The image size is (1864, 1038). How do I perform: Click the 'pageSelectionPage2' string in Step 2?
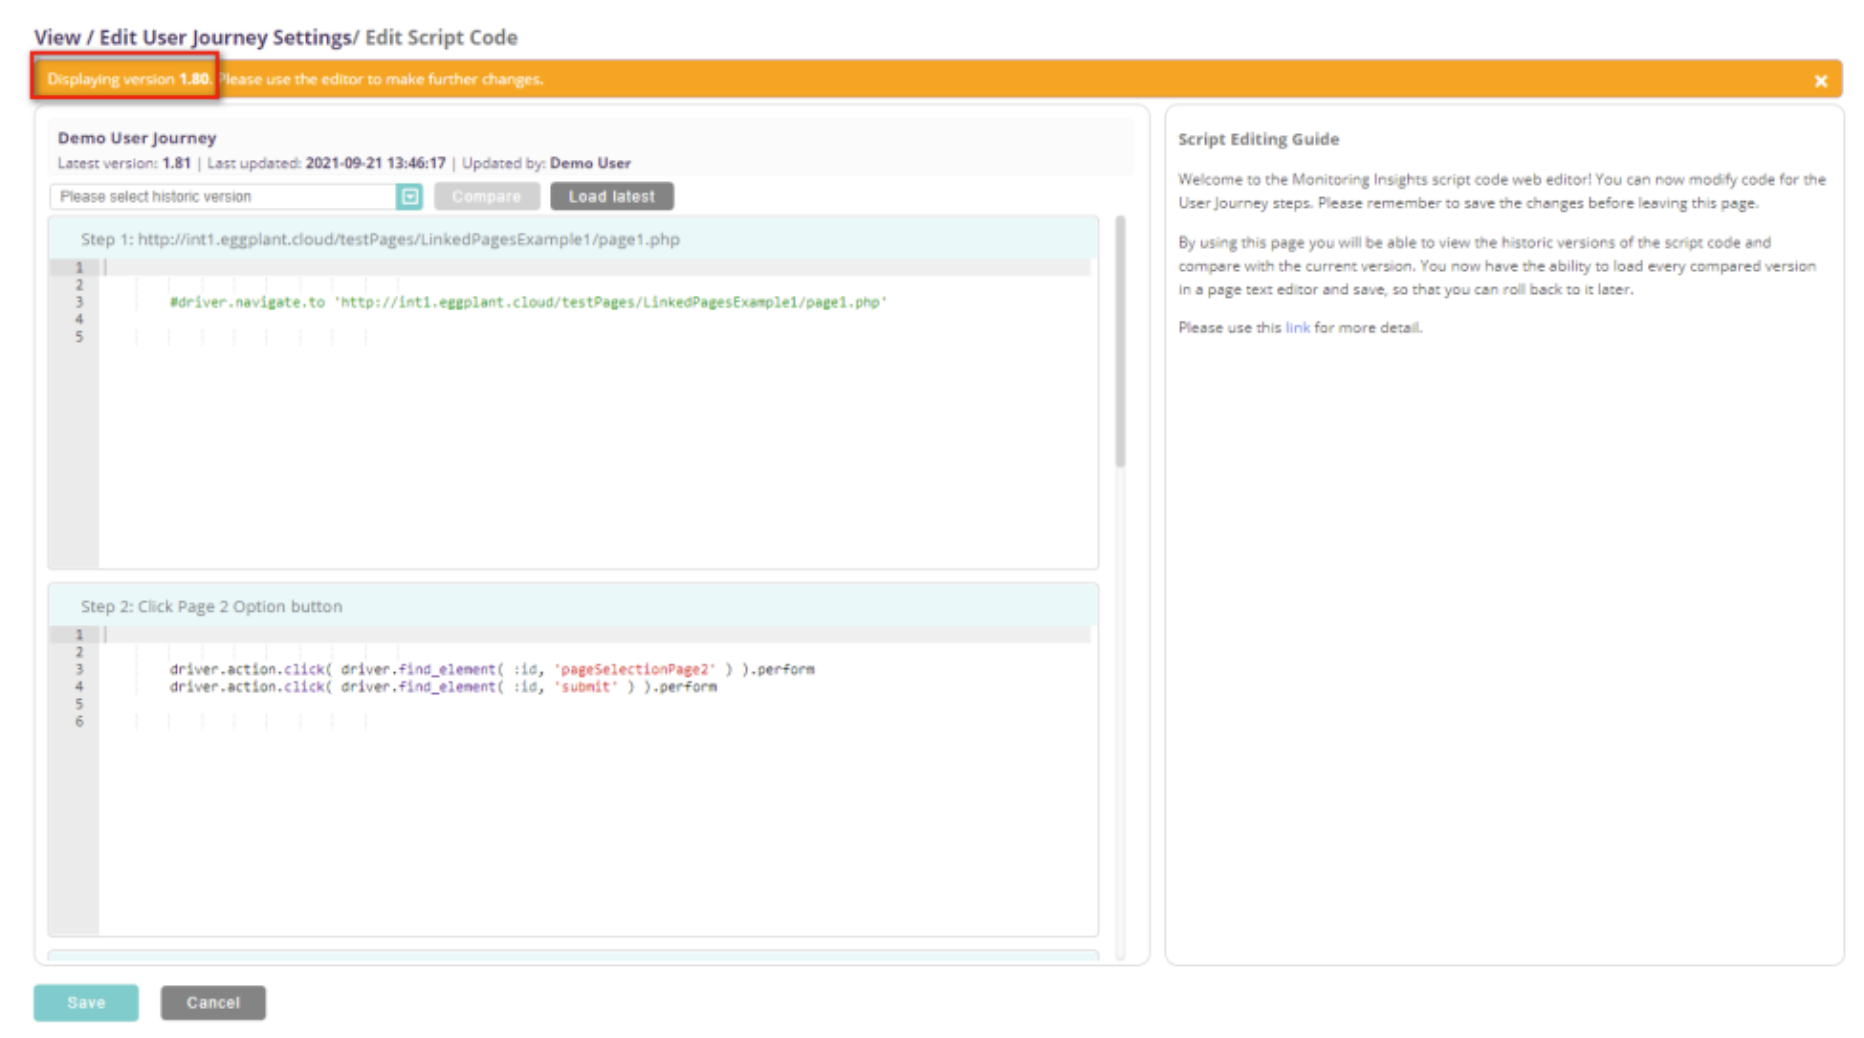(634, 670)
